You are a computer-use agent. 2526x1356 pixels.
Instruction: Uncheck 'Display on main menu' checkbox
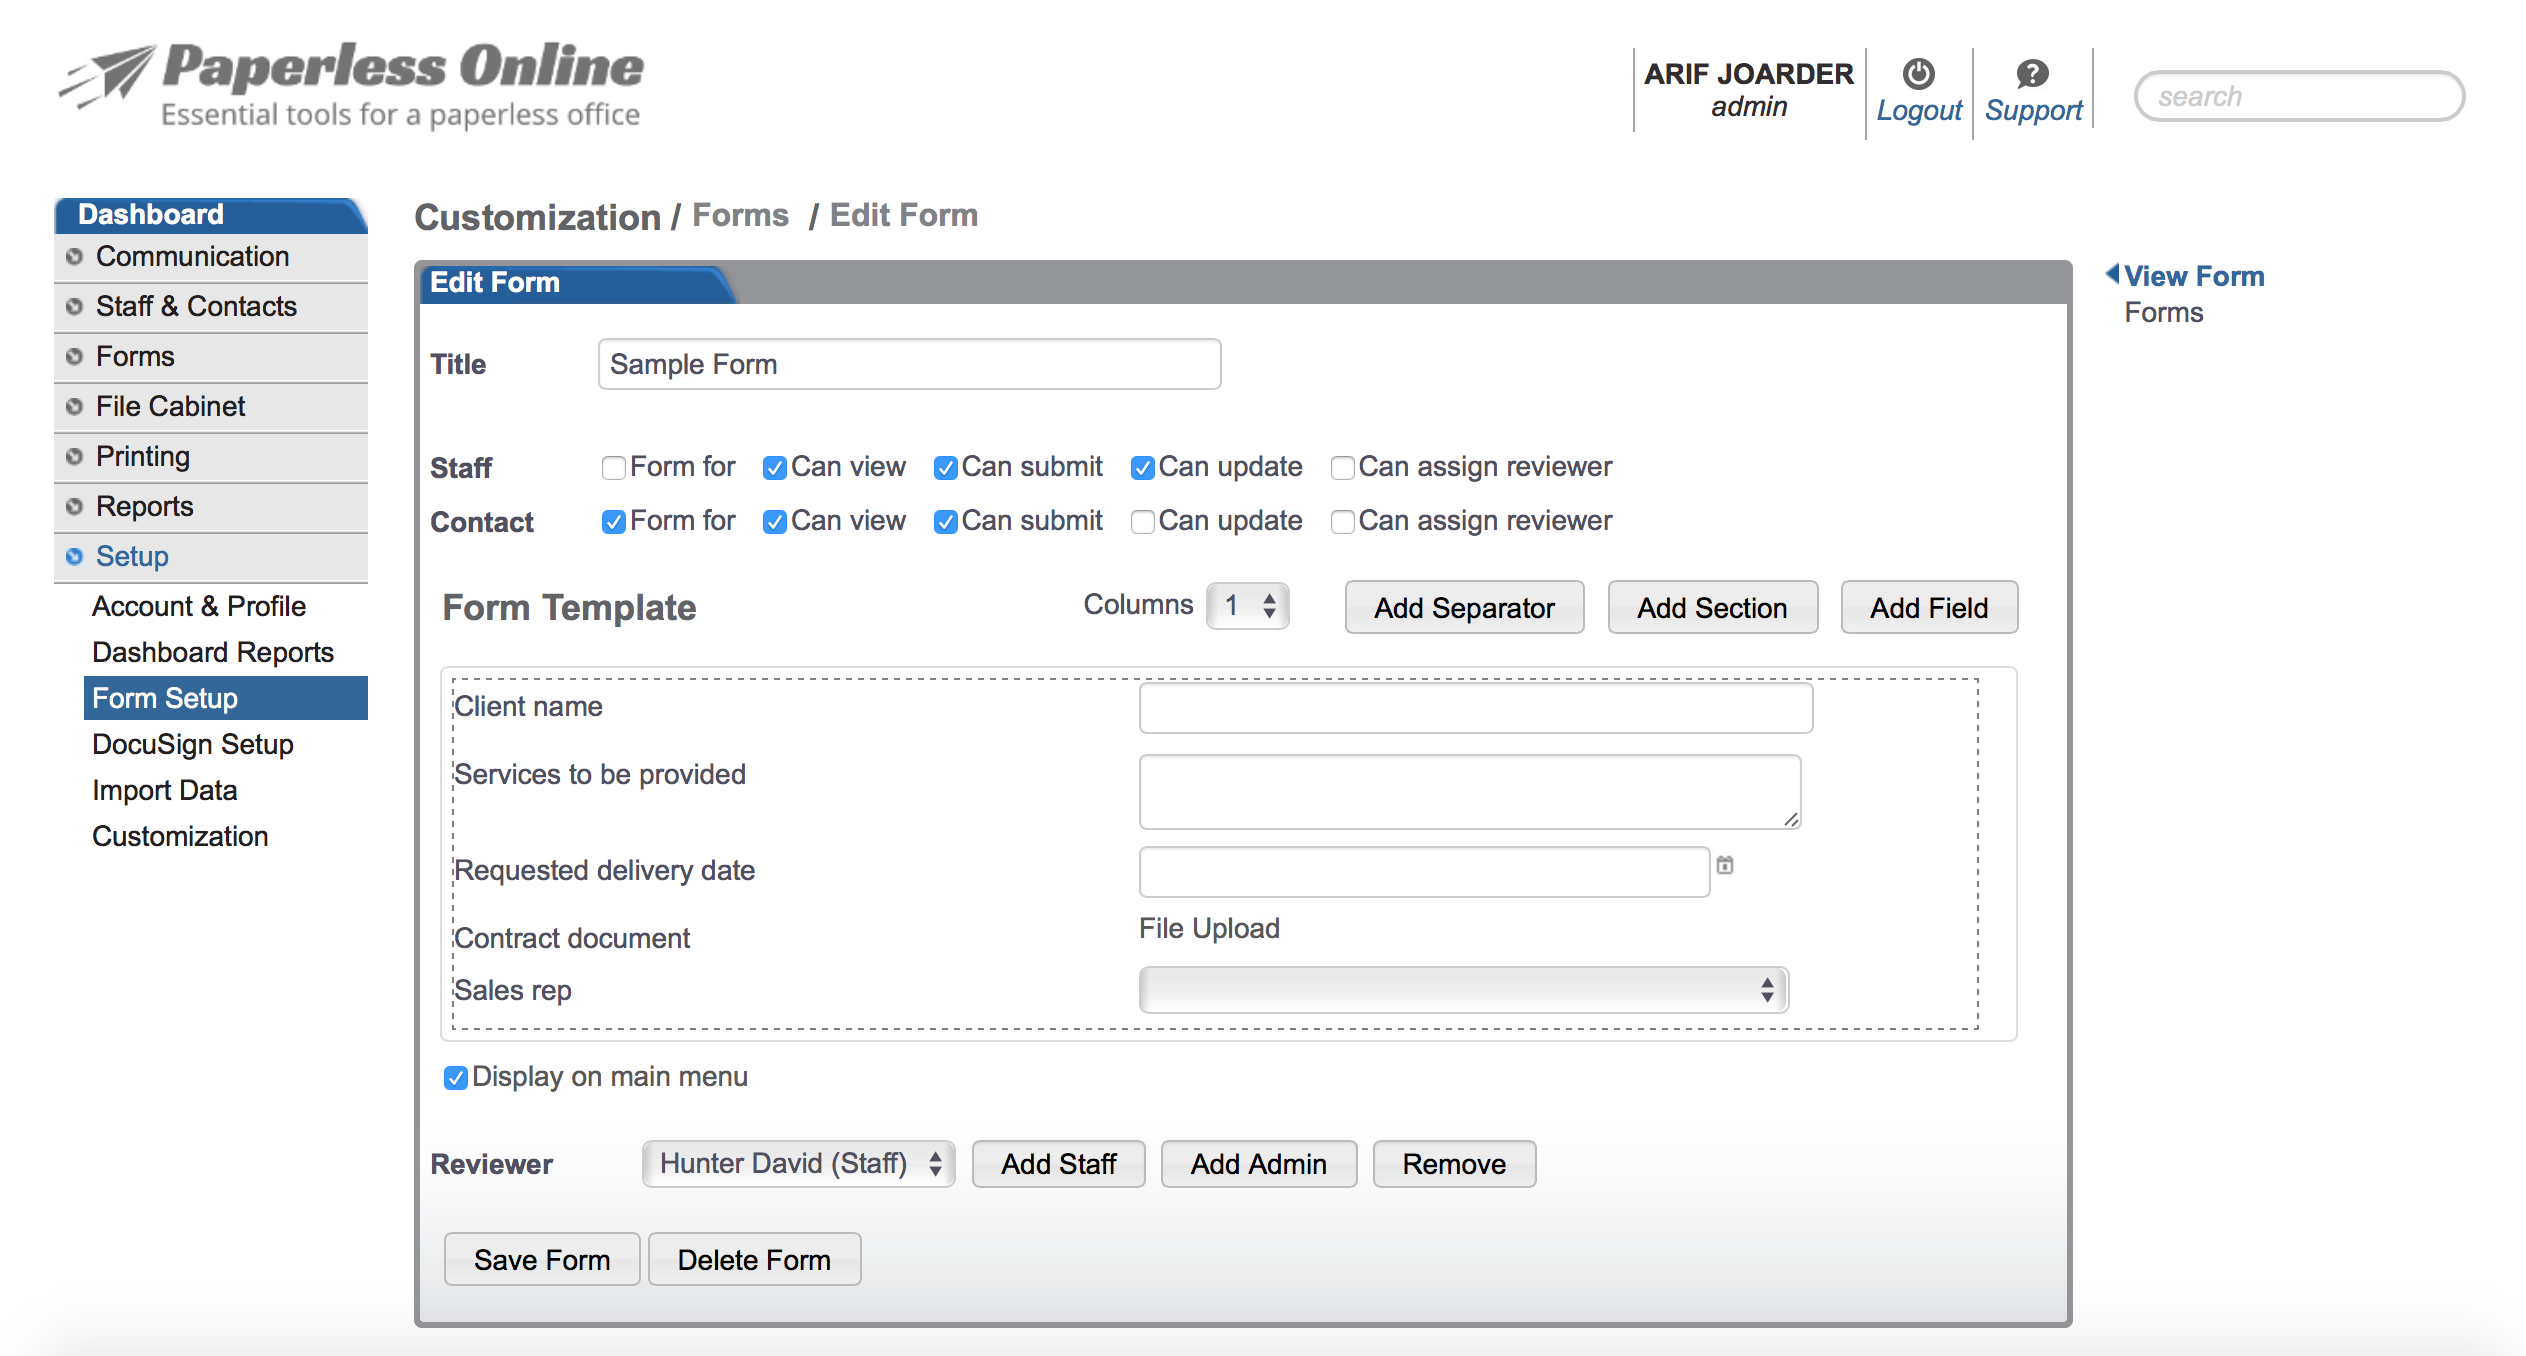[456, 1078]
